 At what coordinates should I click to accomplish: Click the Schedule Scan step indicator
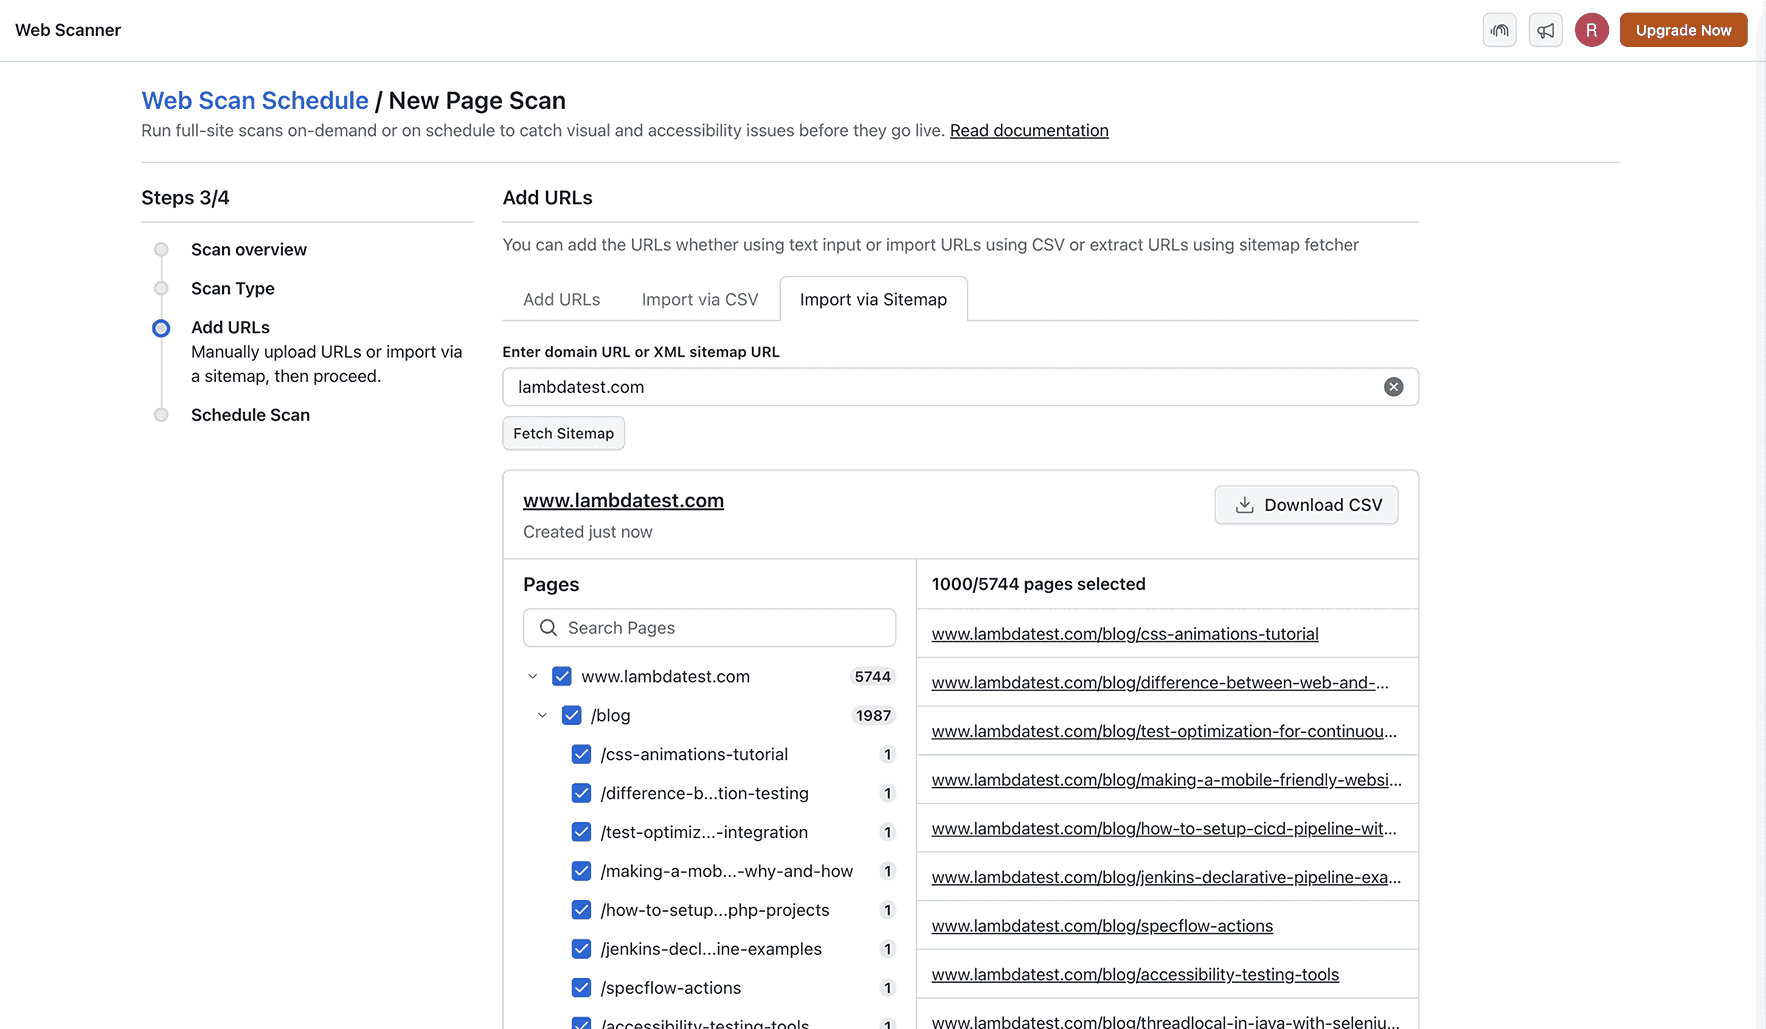(161, 414)
